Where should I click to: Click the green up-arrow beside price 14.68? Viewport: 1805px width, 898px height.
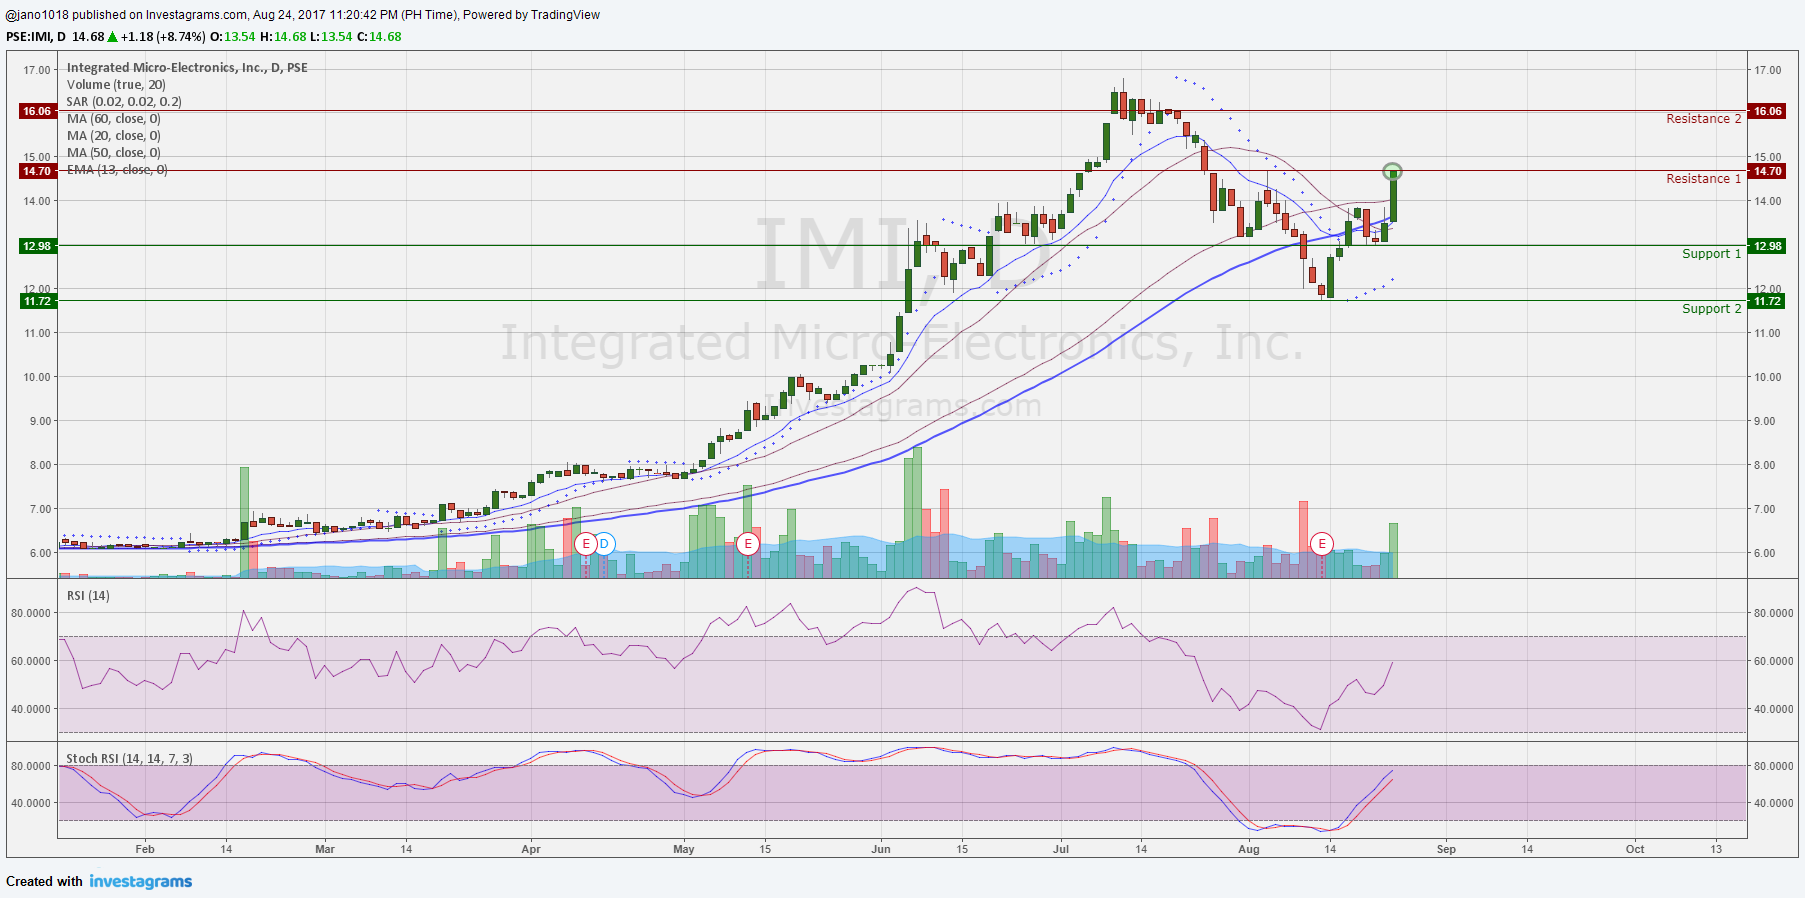pos(112,37)
